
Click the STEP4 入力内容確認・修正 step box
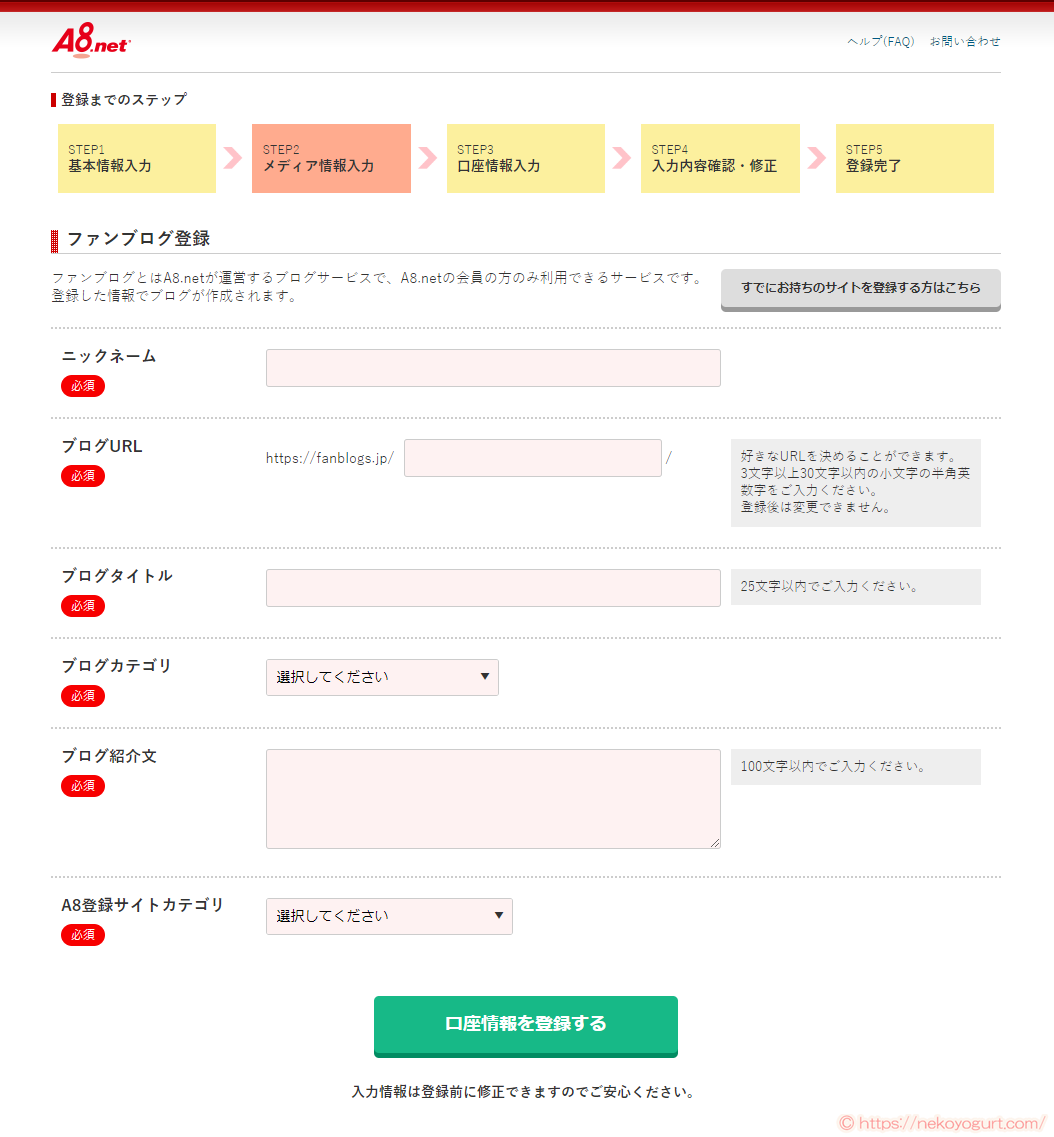click(720, 158)
